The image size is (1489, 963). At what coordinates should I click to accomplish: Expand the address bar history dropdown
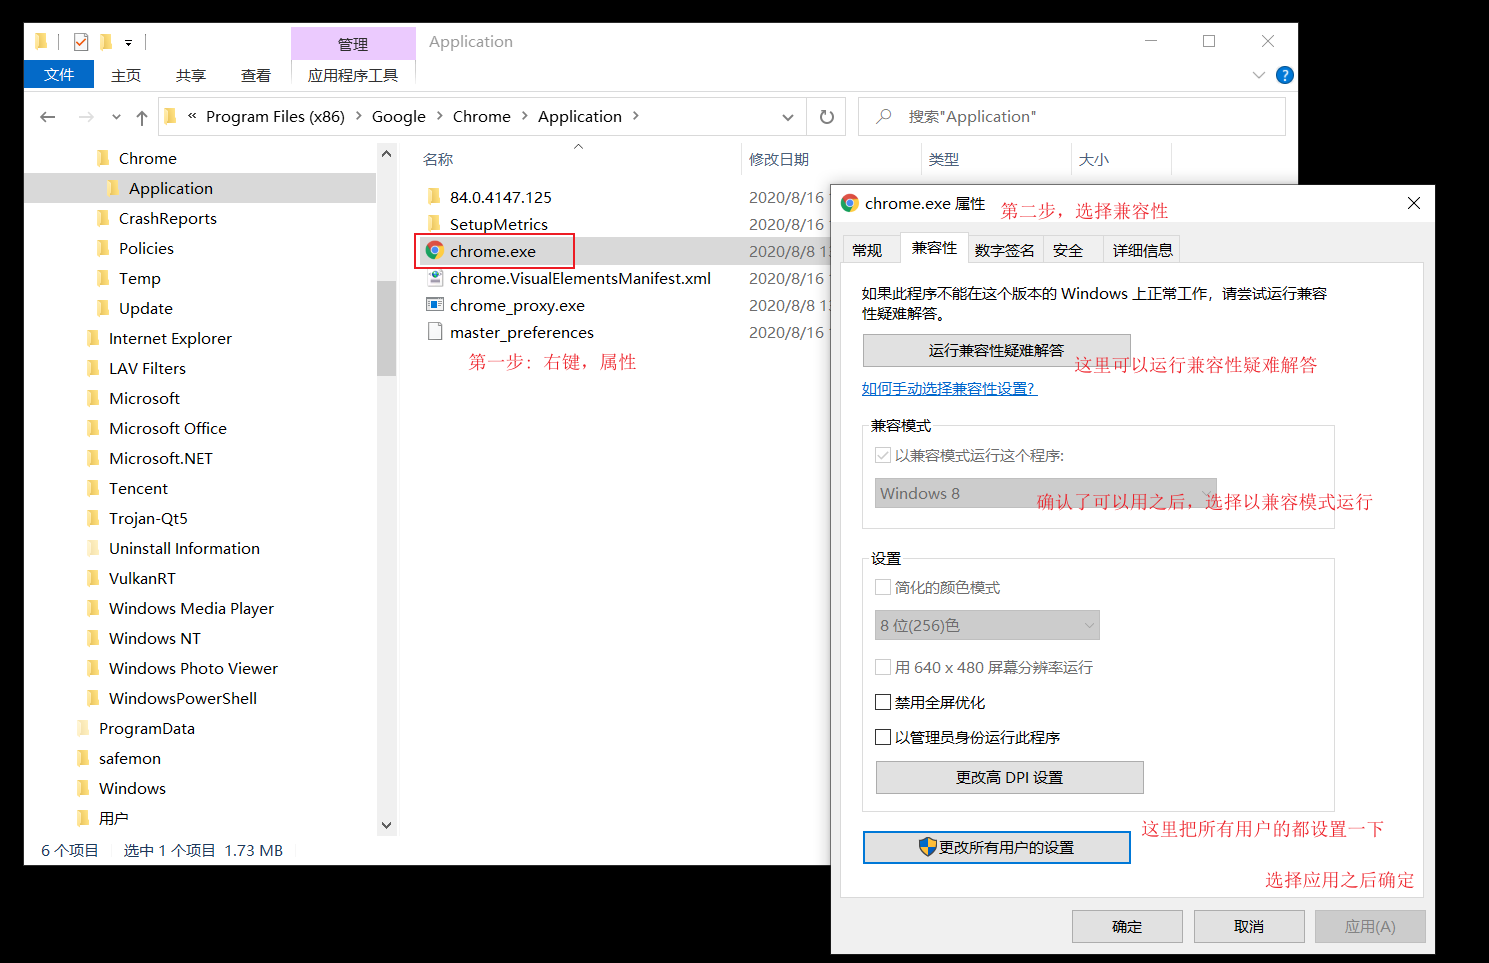788,117
